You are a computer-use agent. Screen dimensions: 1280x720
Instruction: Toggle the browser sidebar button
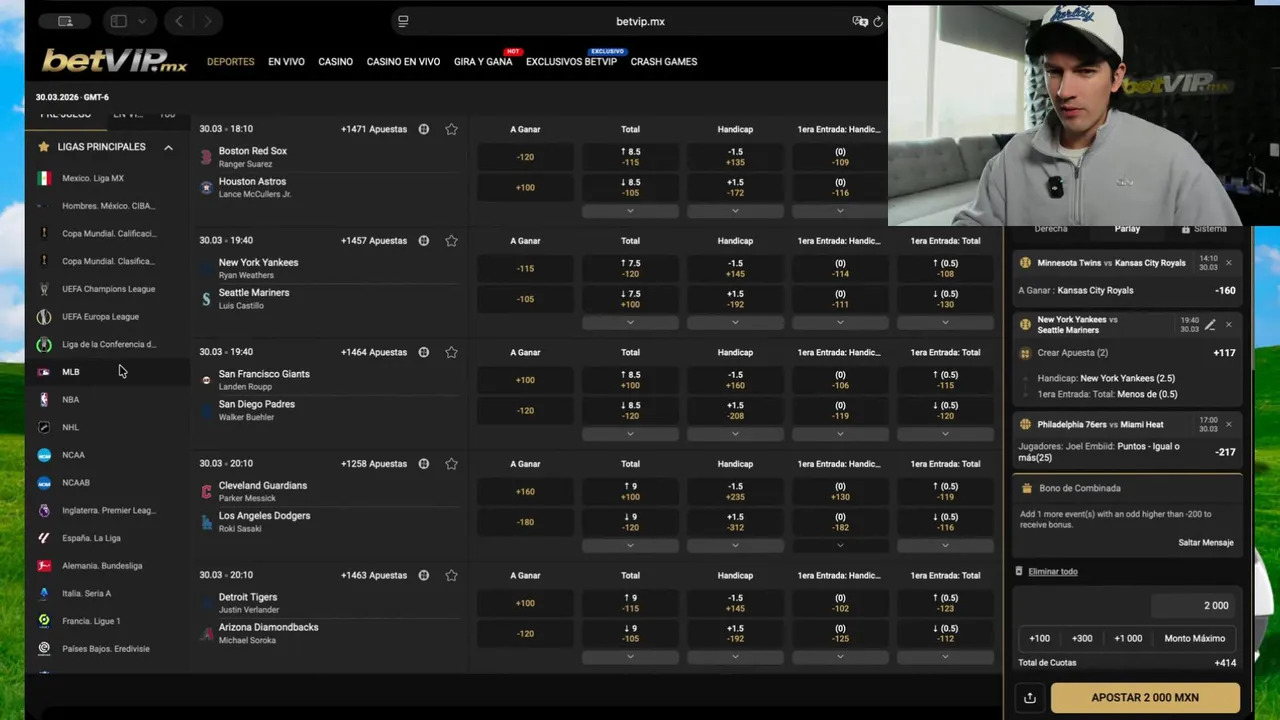118,21
